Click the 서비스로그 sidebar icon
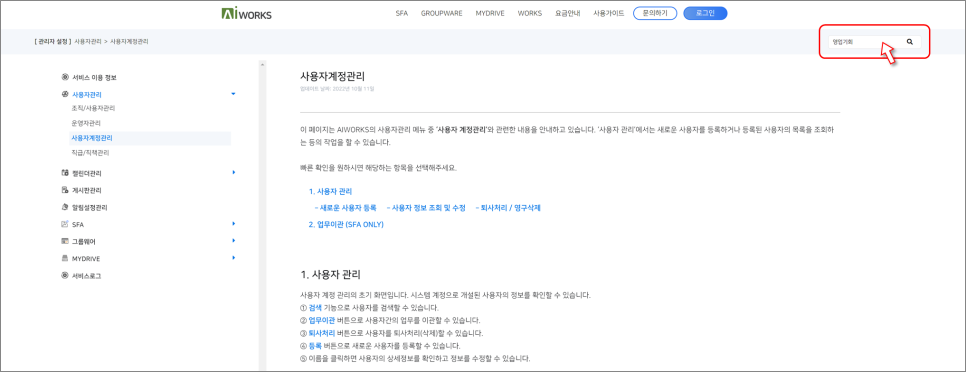Image resolution: width=966 pixels, height=372 pixels. click(65, 275)
